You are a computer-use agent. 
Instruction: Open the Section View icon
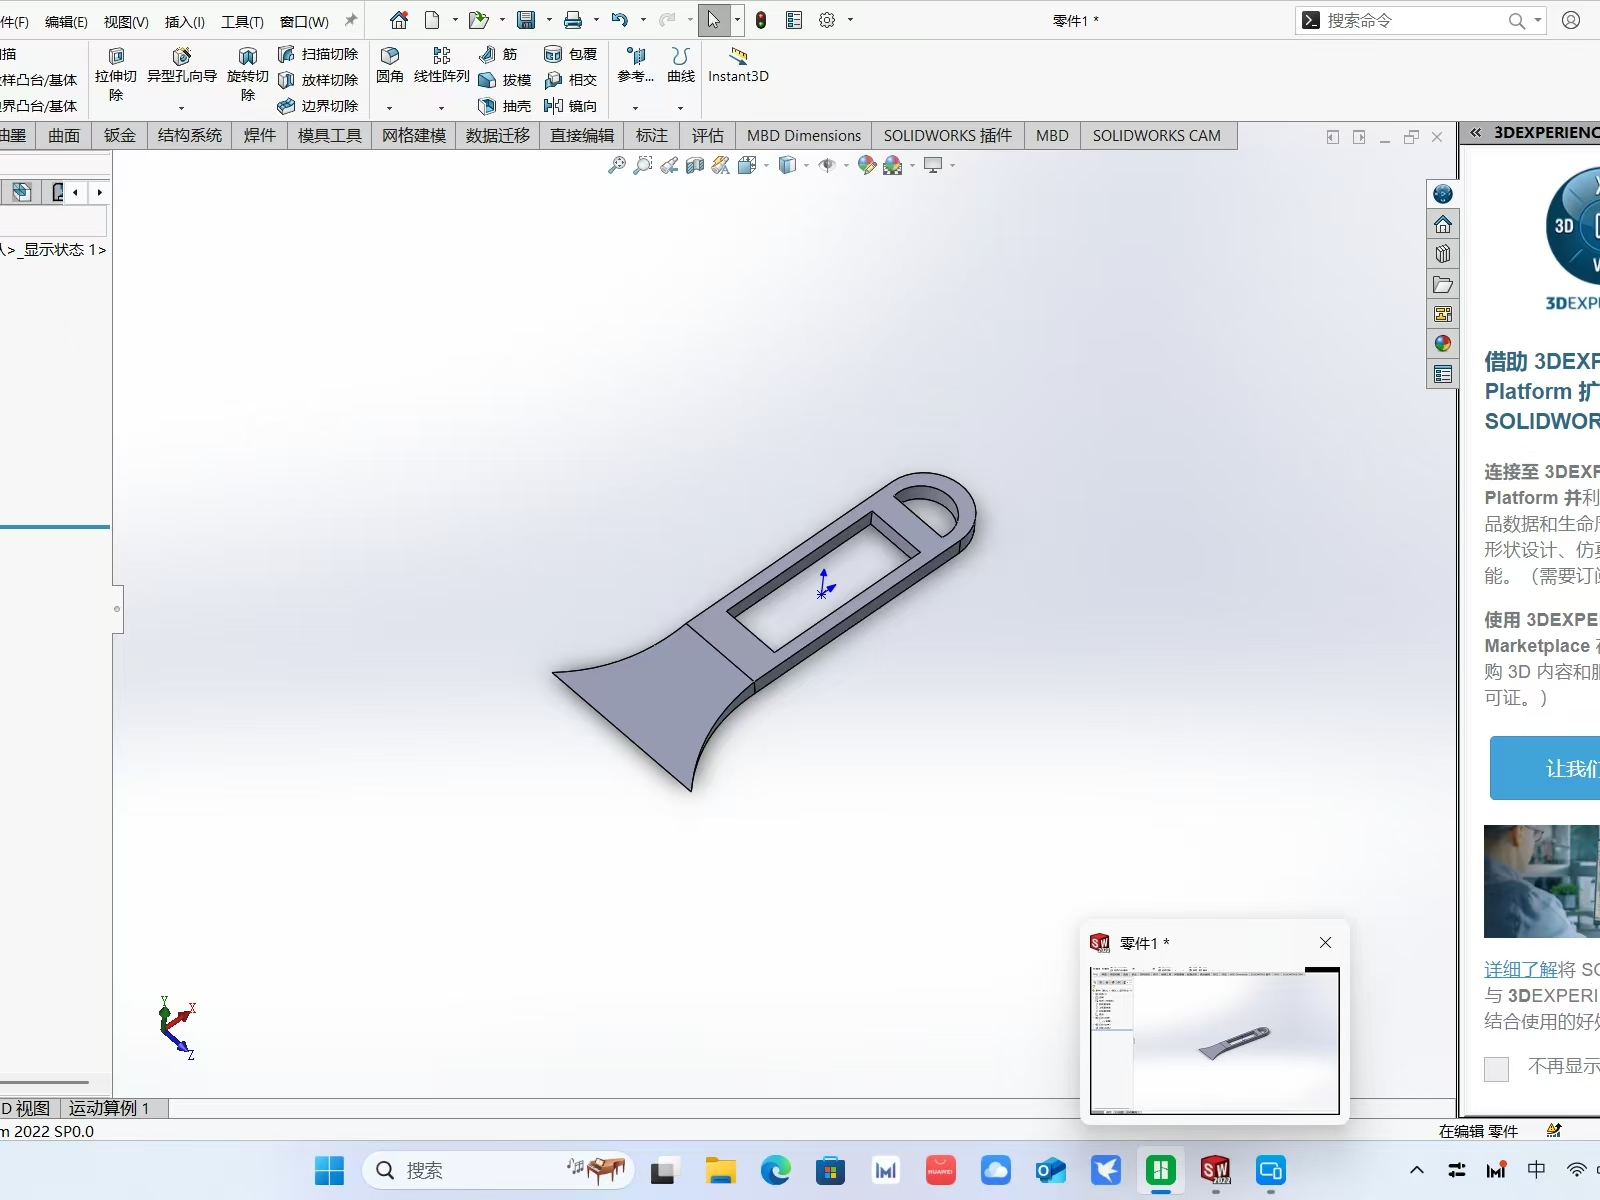(x=695, y=165)
